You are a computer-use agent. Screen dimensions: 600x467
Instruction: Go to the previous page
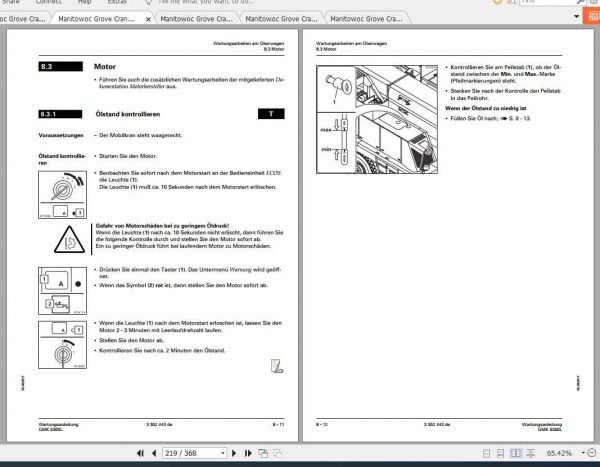point(154,453)
